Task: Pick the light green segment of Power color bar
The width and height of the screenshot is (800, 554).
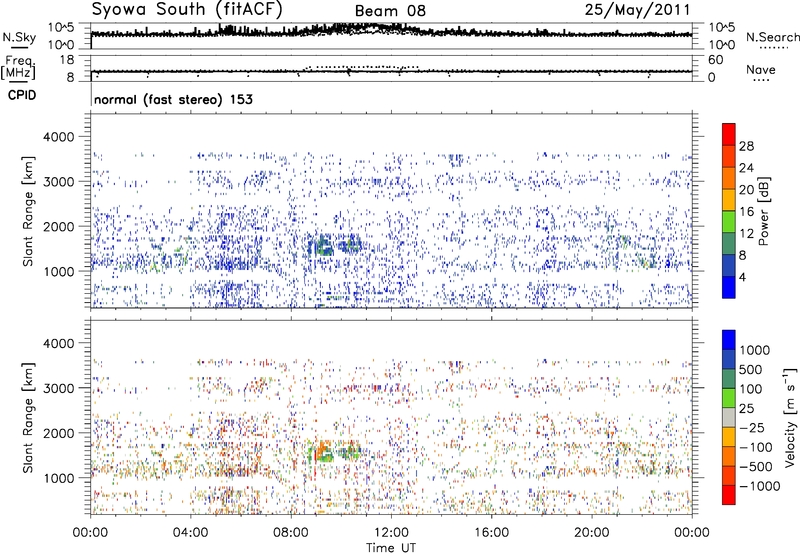Action: tap(729, 221)
